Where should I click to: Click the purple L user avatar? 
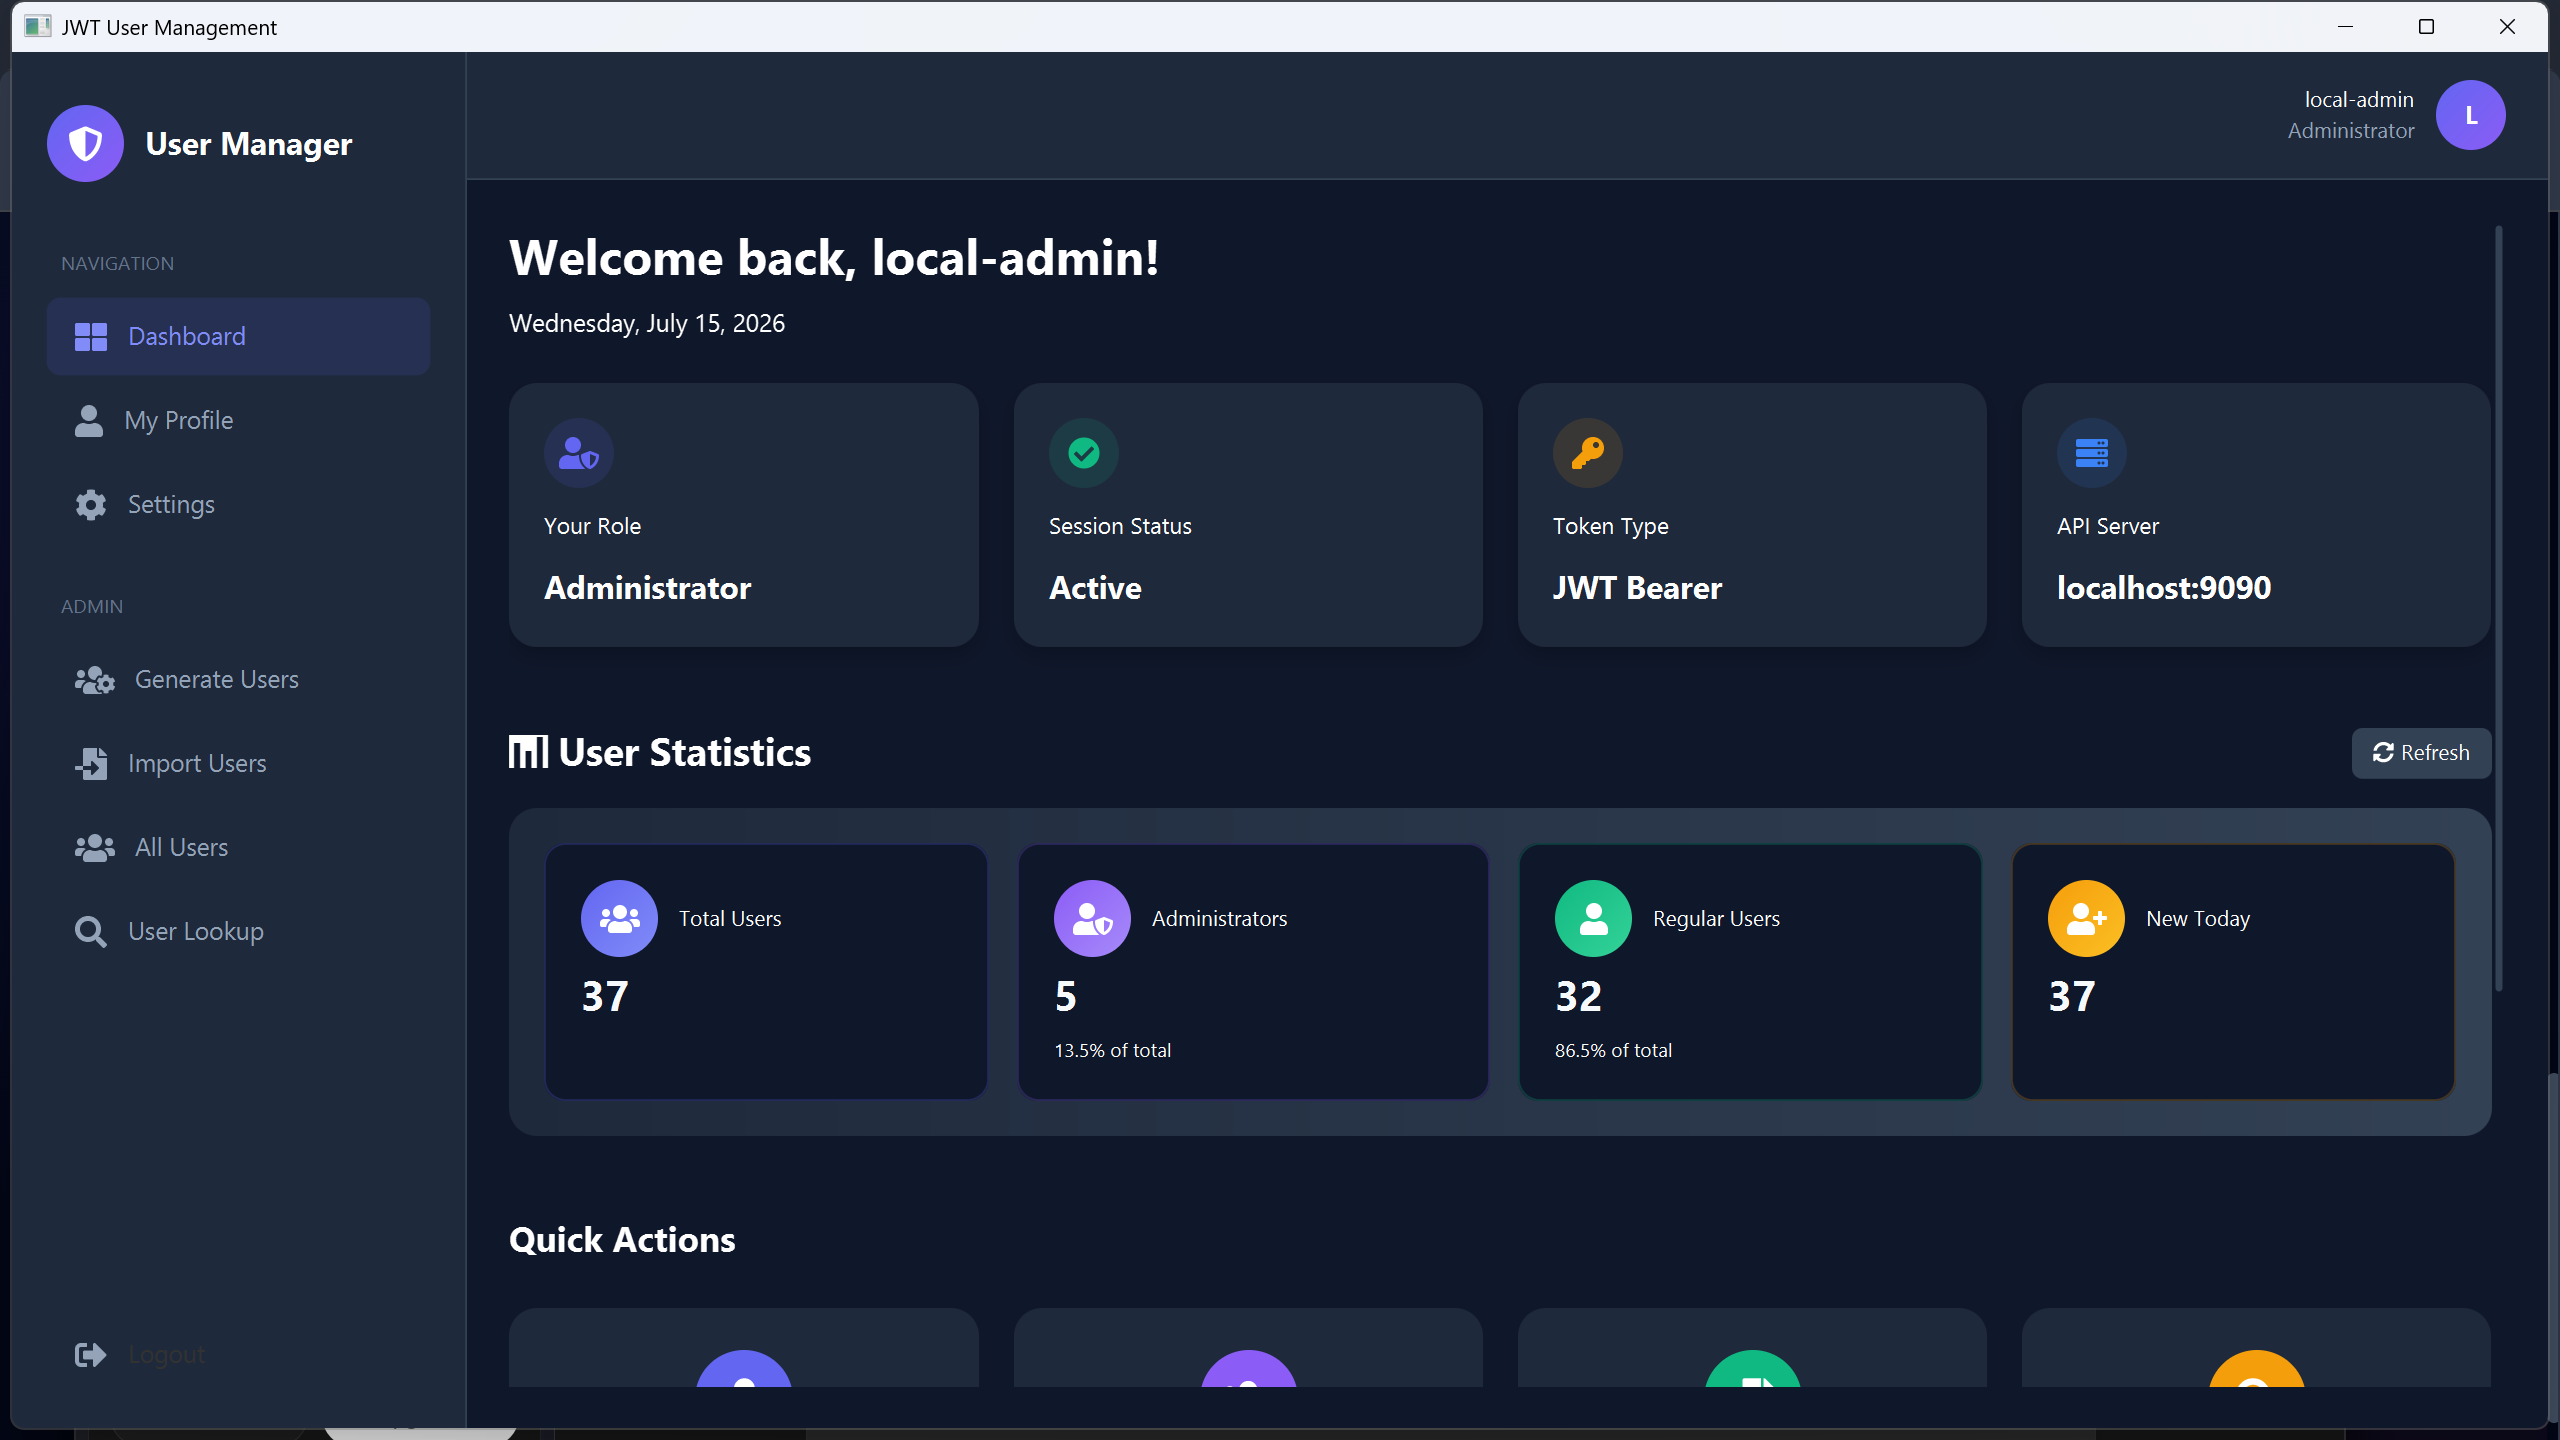point(2470,115)
